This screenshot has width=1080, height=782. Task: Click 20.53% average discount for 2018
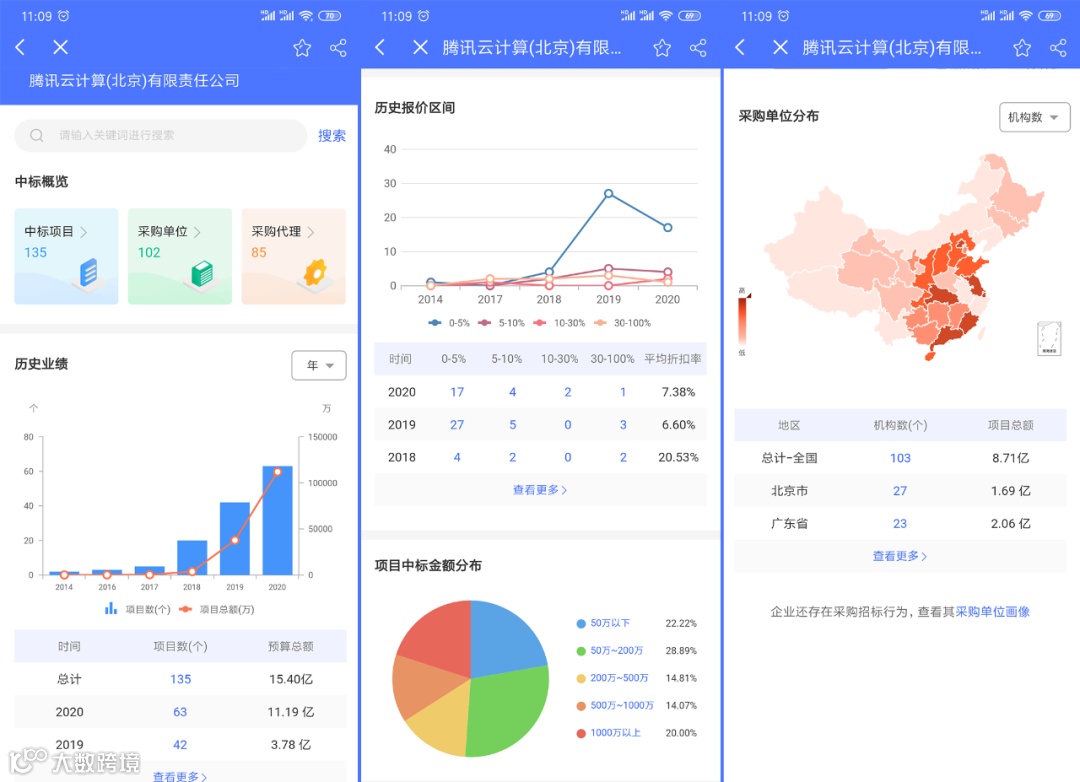pos(678,457)
